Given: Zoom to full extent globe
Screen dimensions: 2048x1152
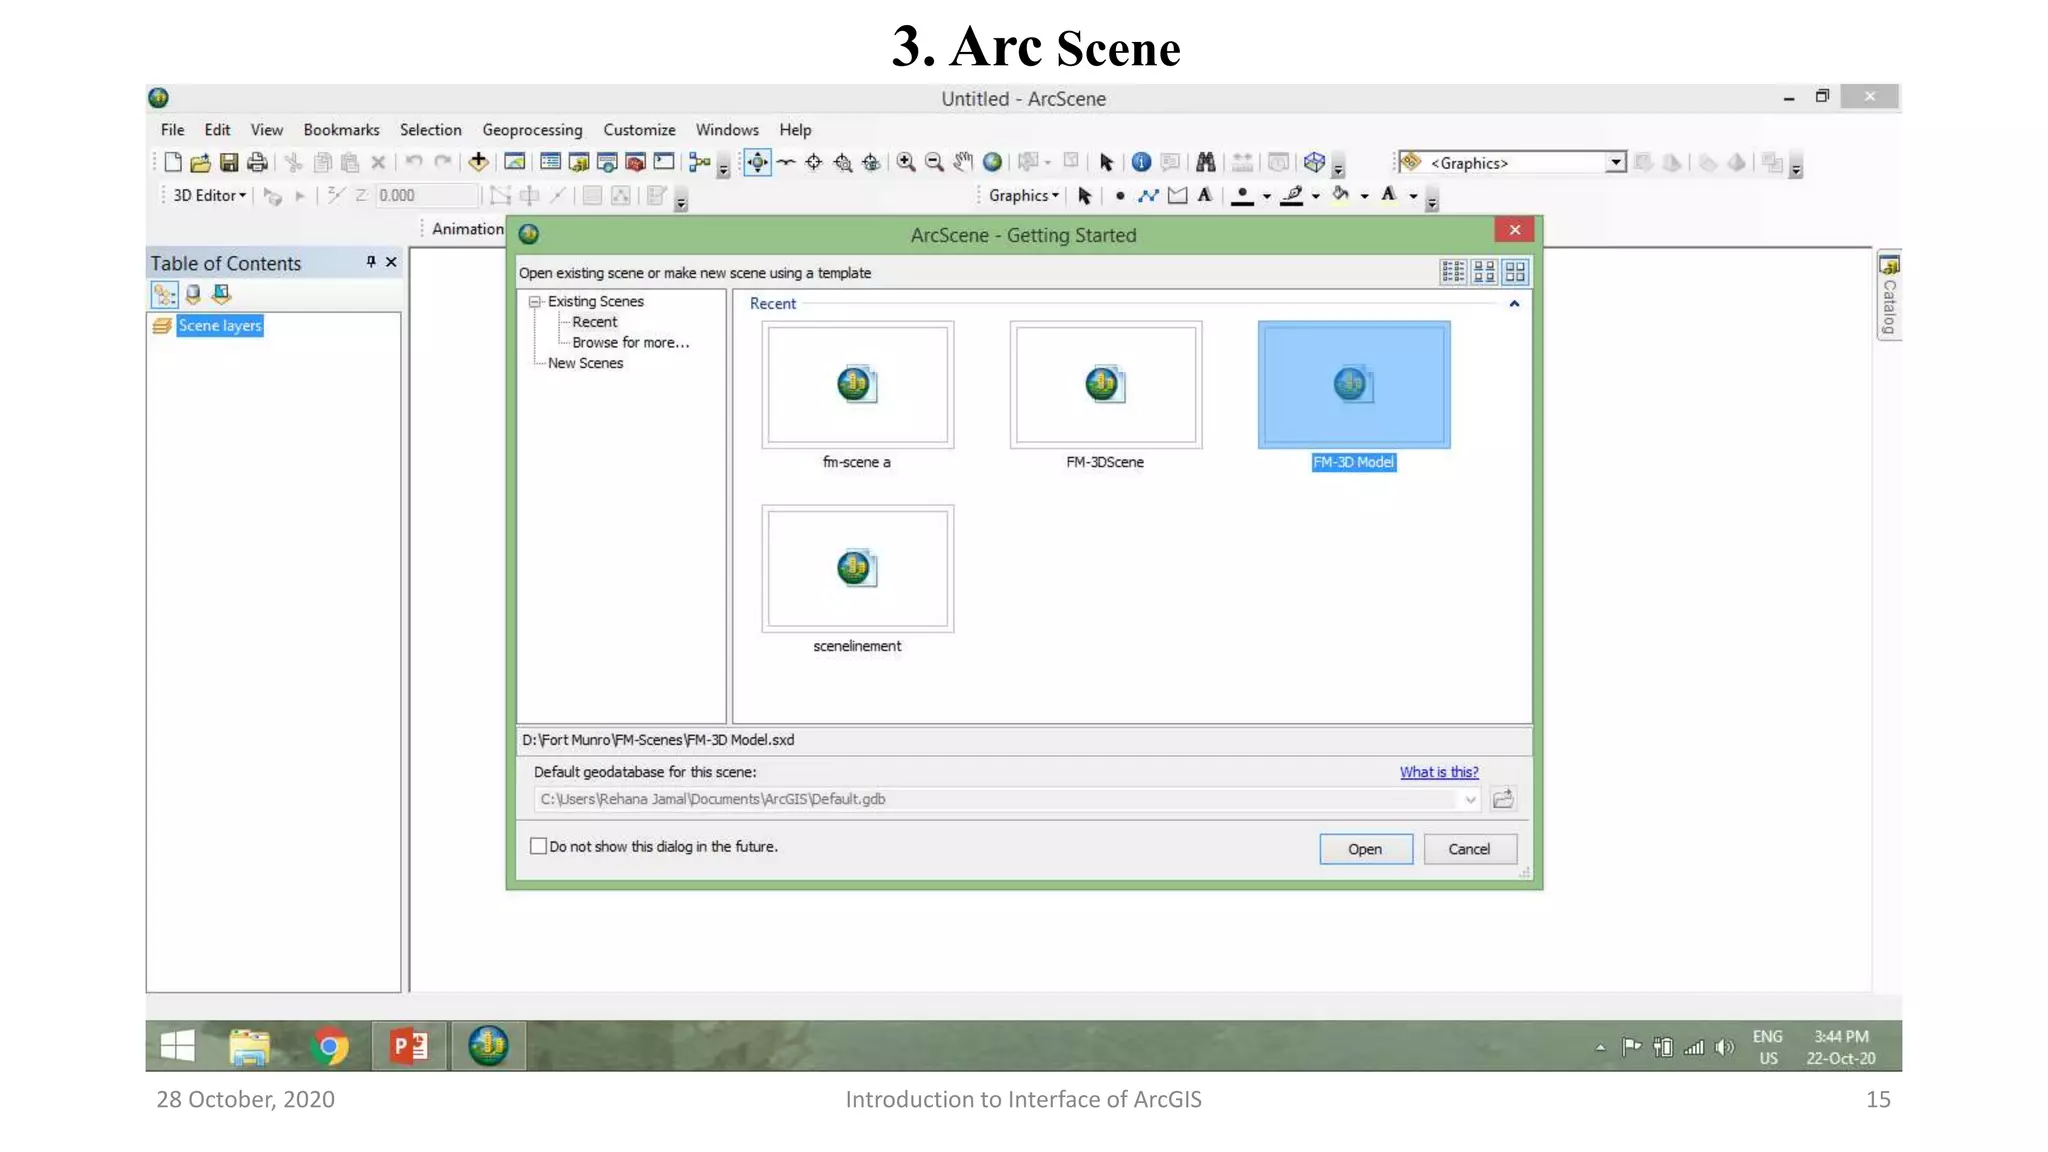Looking at the screenshot, I should (992, 162).
